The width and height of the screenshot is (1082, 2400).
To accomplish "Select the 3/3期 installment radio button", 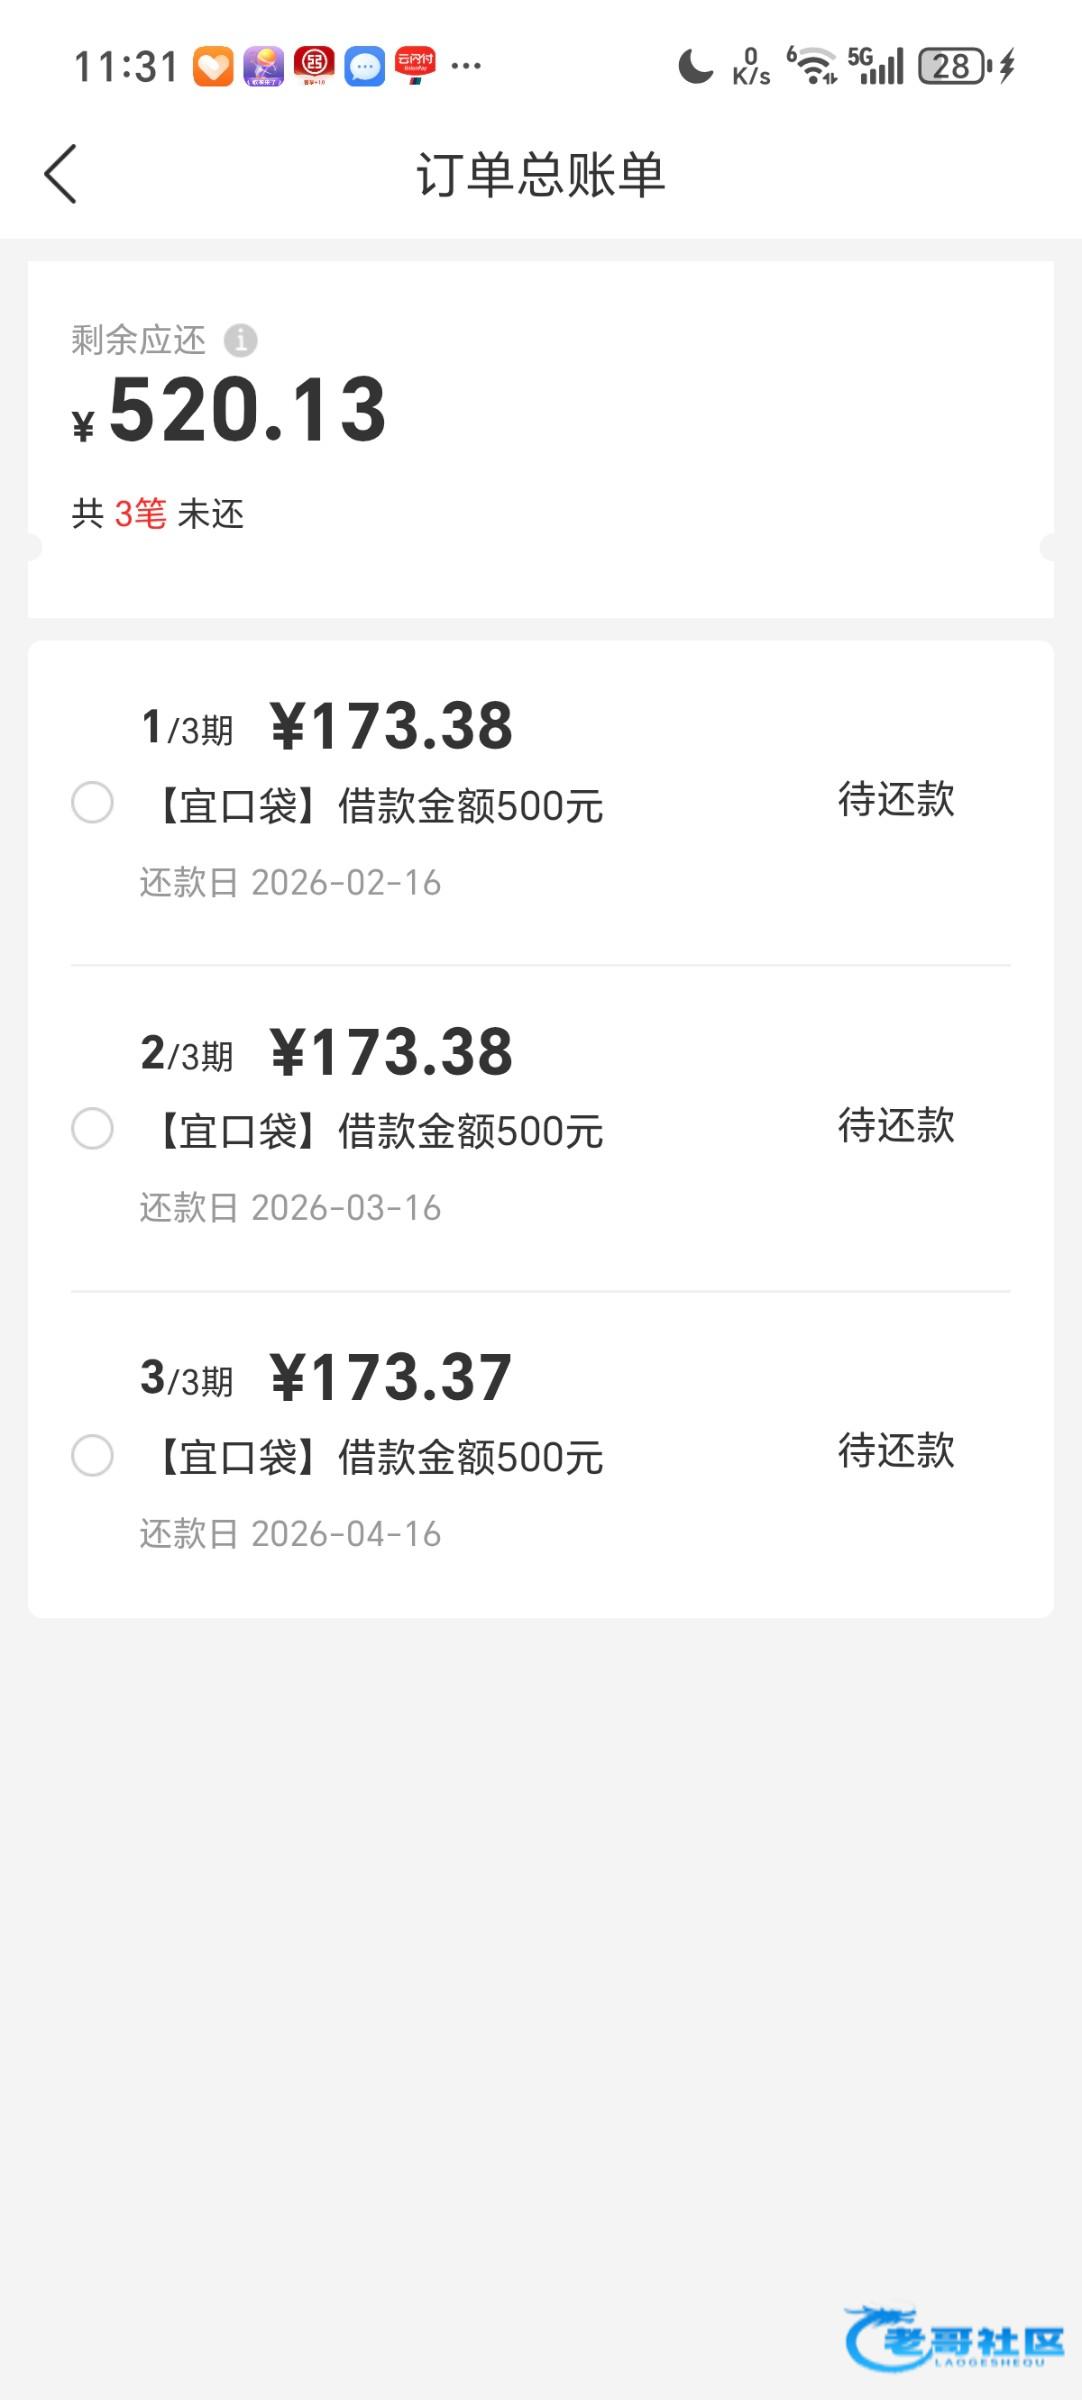I will (x=93, y=1455).
